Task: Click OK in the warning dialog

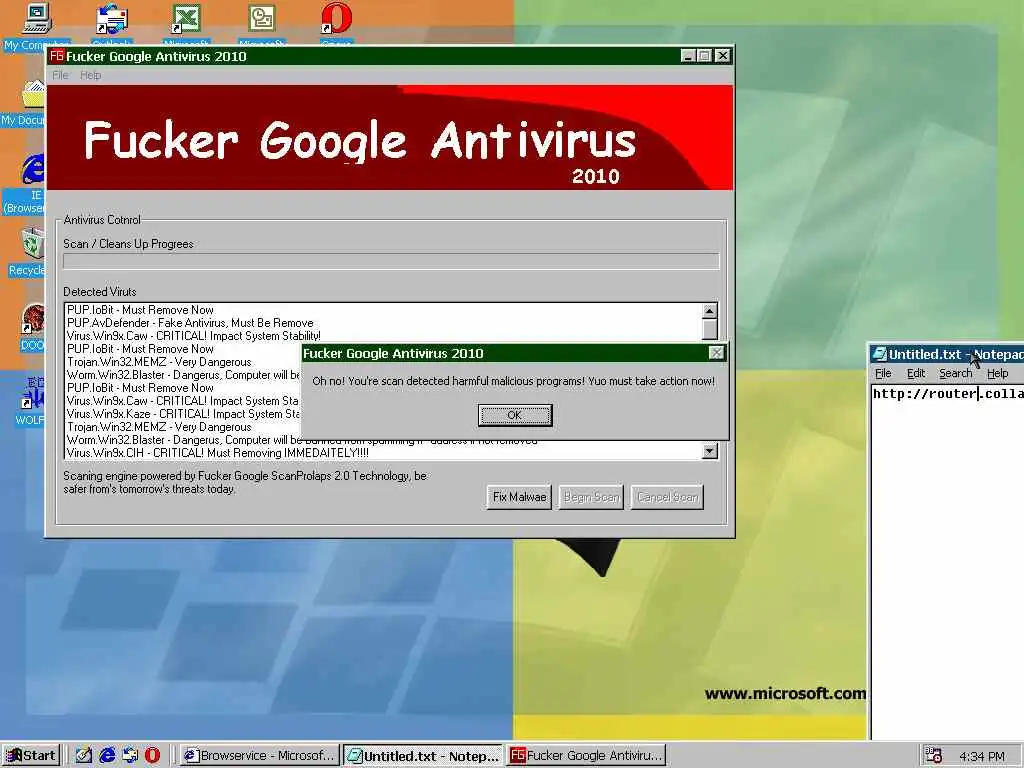Action: [x=515, y=415]
